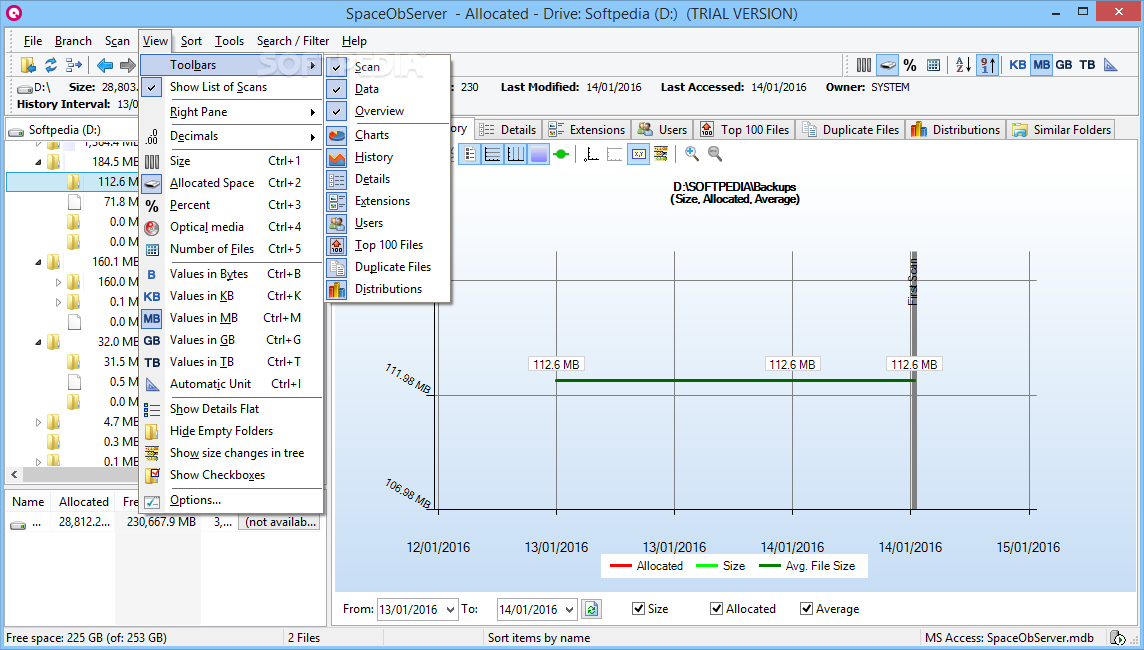Go back with the blue left arrow
The height and width of the screenshot is (650, 1144).
[105, 65]
